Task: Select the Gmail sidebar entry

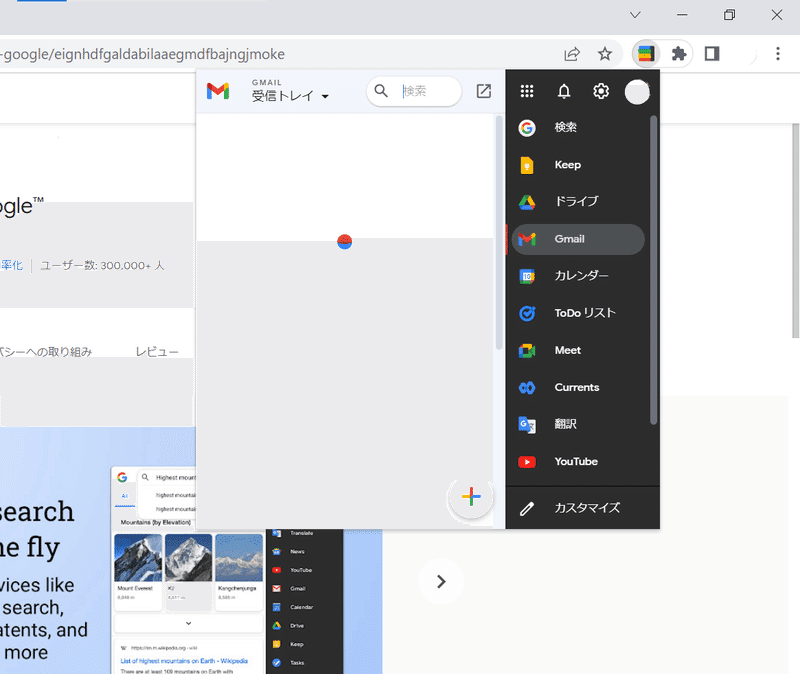Action: click(579, 239)
